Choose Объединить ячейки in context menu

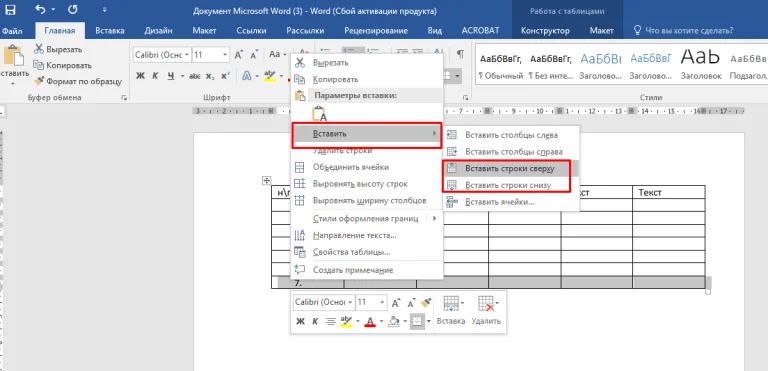click(367, 167)
